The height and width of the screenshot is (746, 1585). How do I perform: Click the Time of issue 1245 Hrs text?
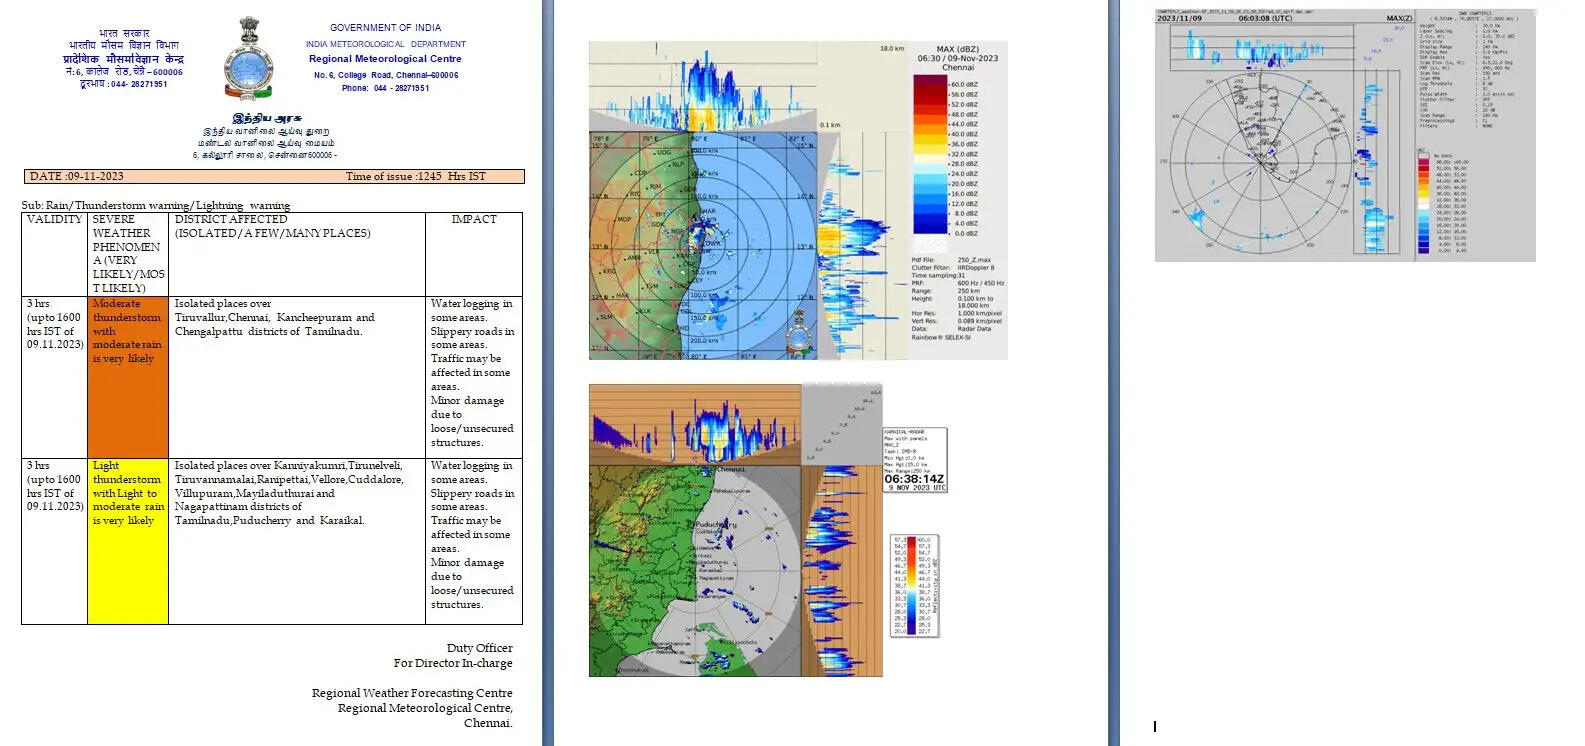click(x=415, y=176)
